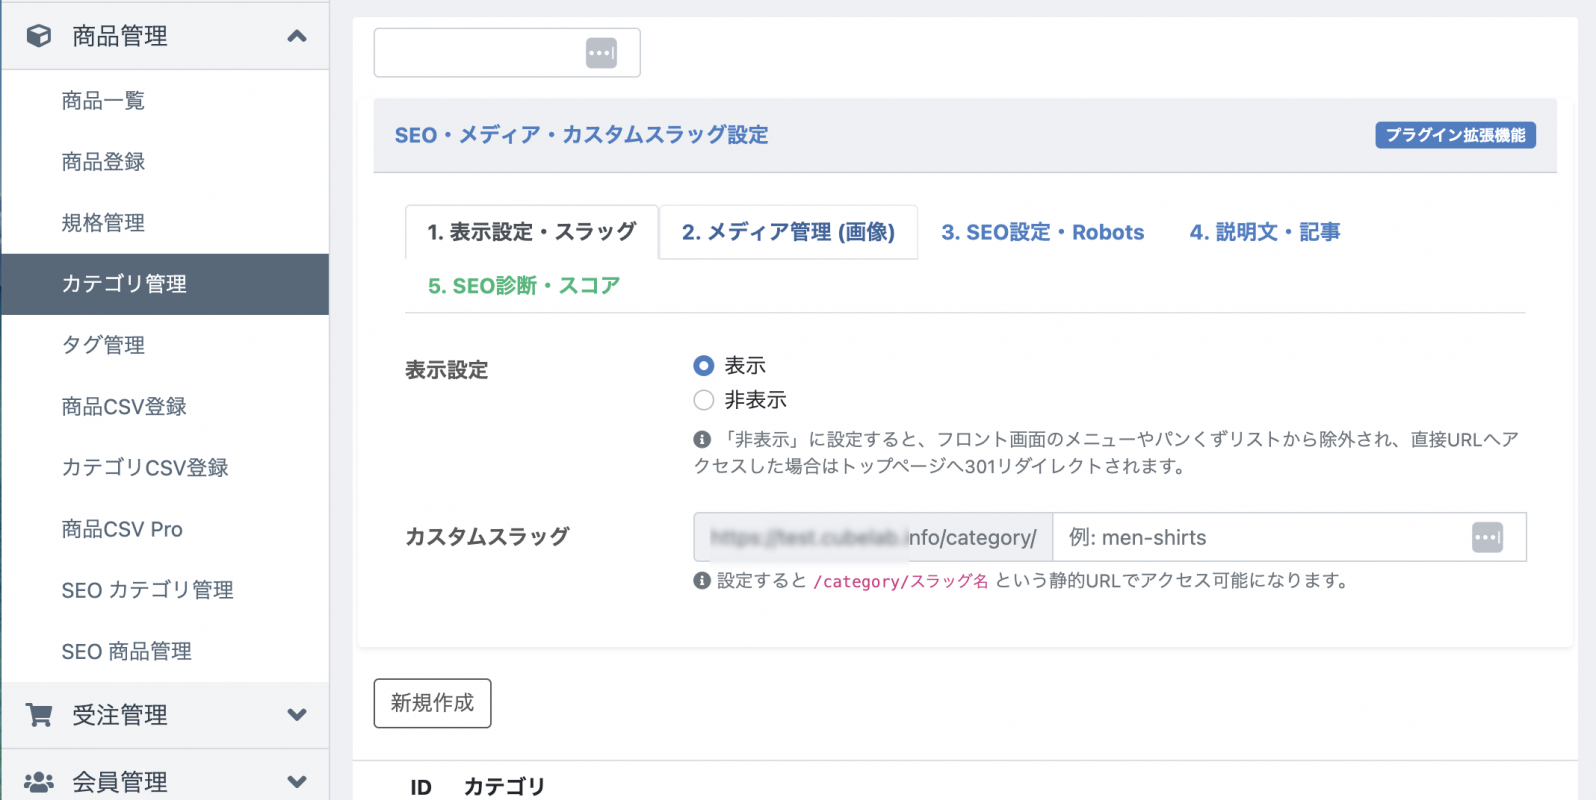
Task: Expand the 会員管理 menu chevron
Action: pos(297,782)
